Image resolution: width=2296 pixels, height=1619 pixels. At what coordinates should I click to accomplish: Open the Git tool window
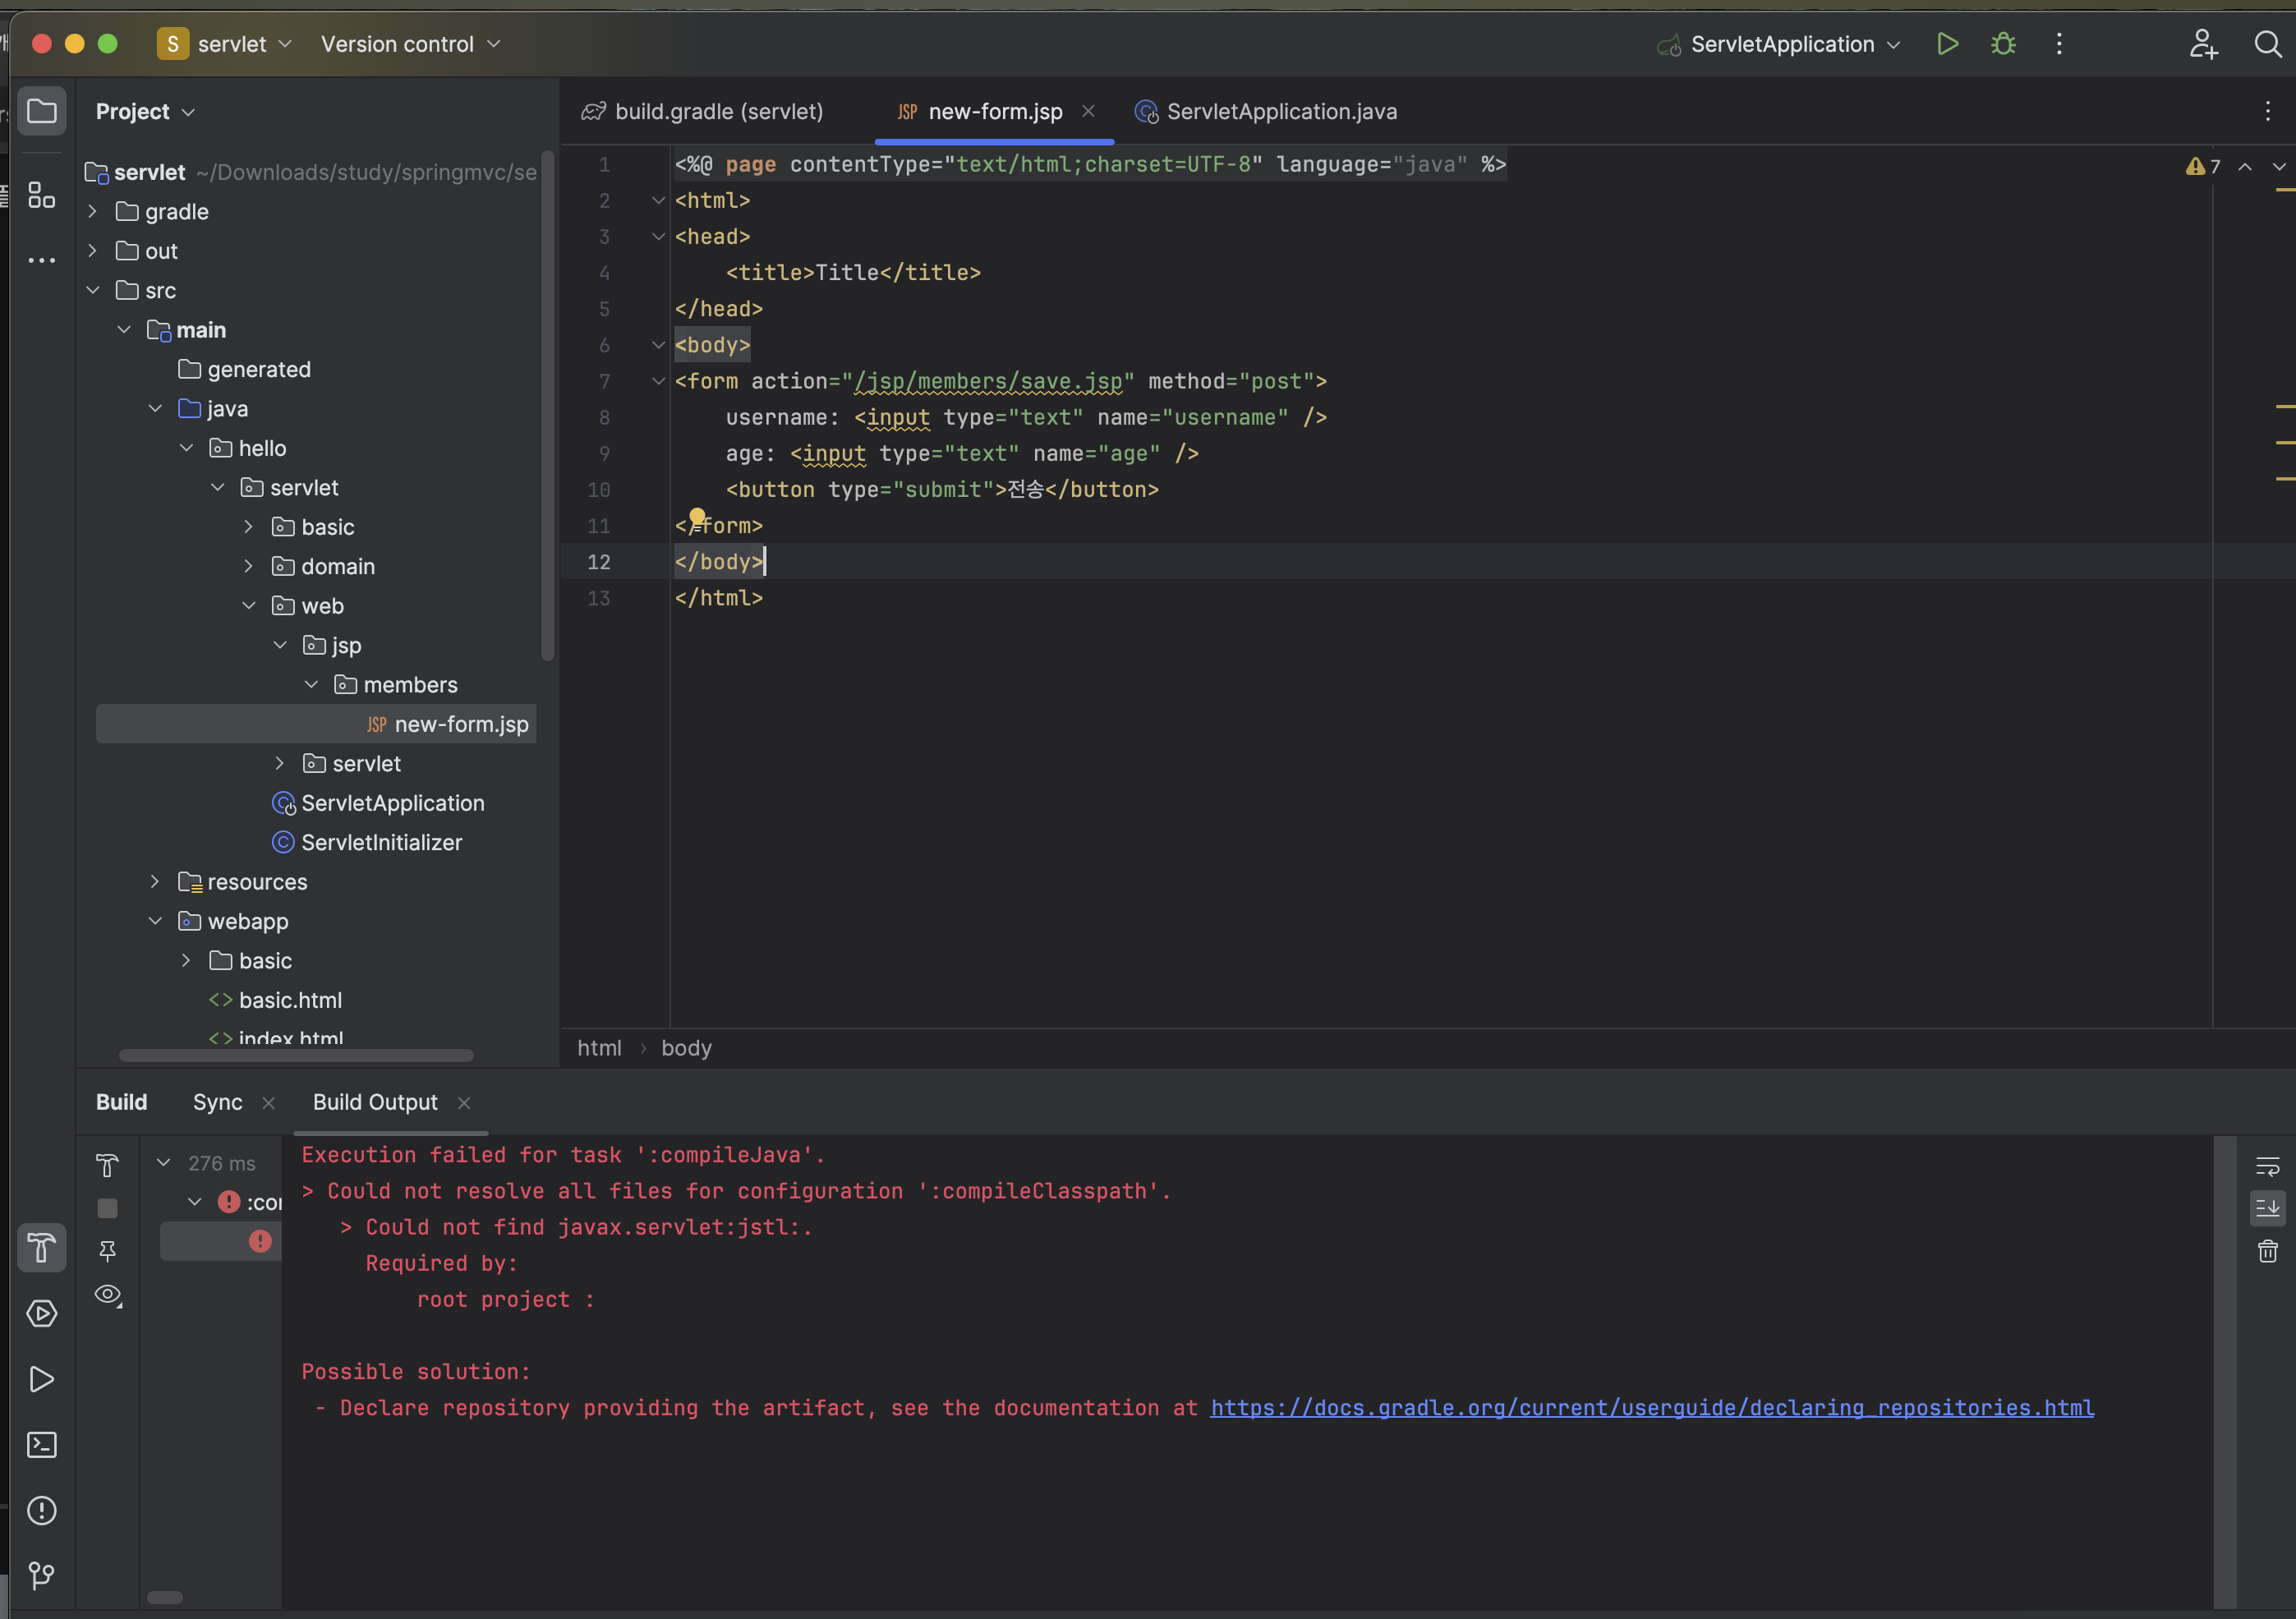pos(41,1576)
